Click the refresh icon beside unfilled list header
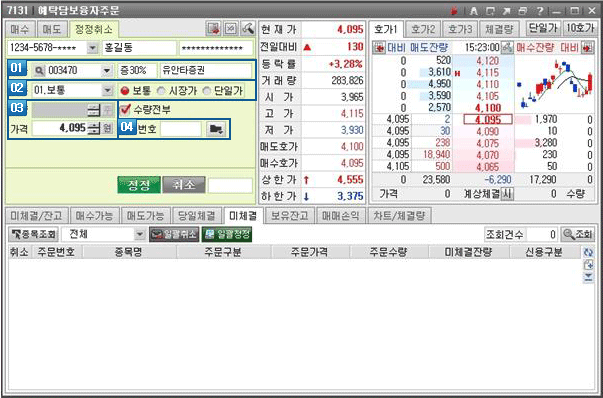Screen dimensions: 603x398 point(588,253)
